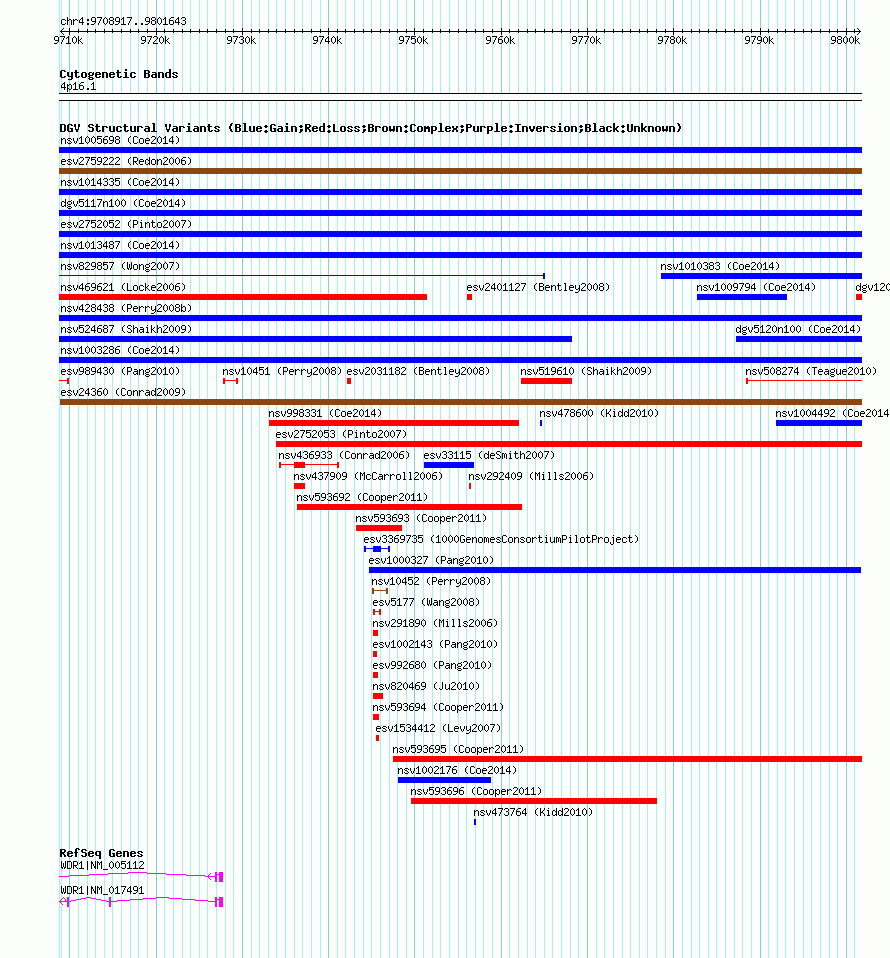Click the esv1002143 (Pang2010) label
Viewport: 890px width, 958px height.
(436, 645)
